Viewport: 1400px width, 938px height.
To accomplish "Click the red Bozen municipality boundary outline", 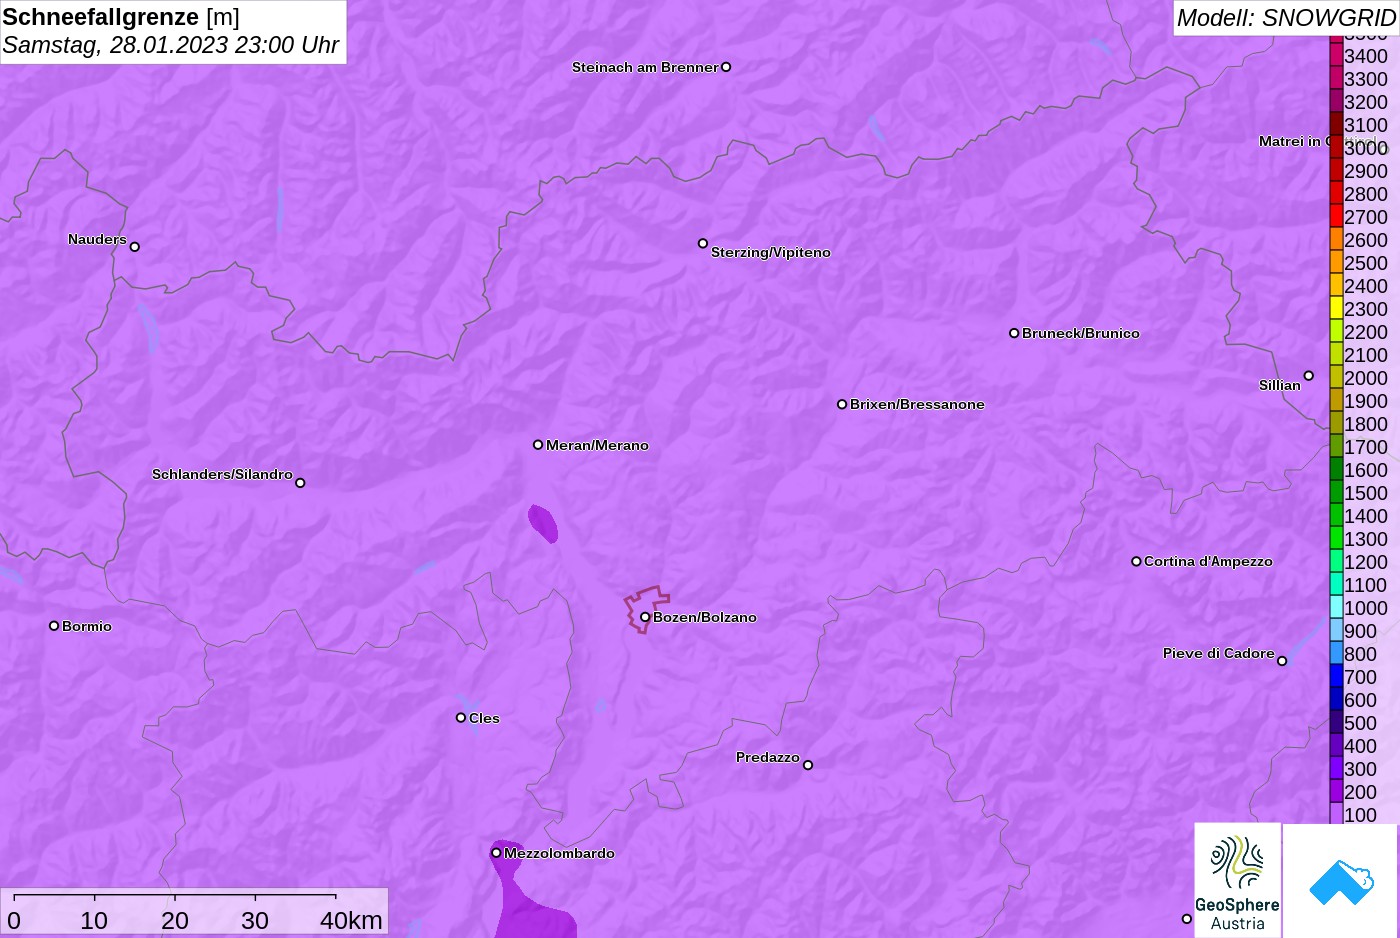I will tap(647, 609).
